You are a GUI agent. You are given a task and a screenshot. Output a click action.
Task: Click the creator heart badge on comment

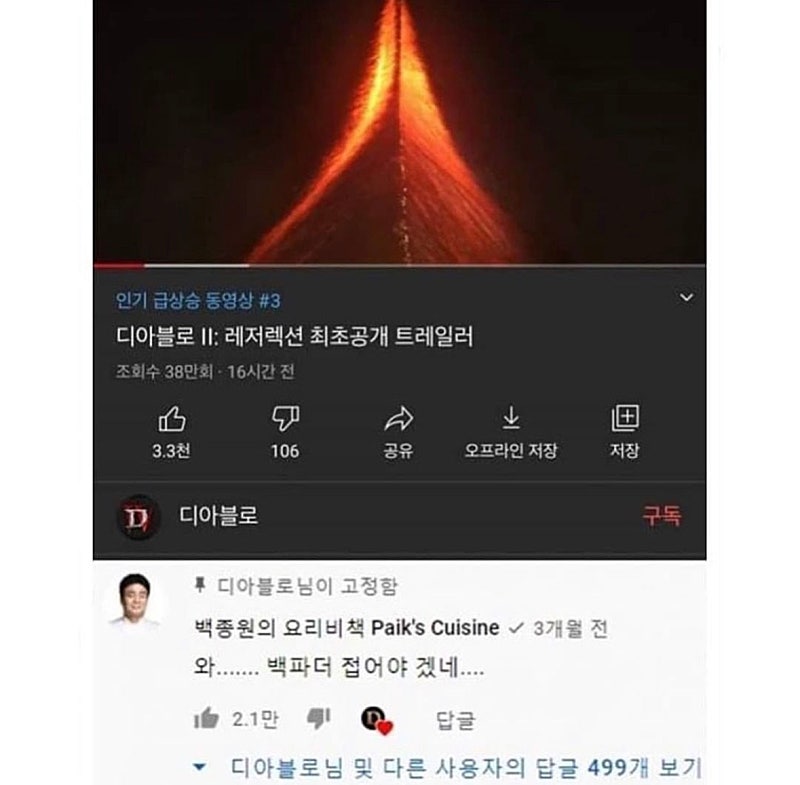[377, 721]
